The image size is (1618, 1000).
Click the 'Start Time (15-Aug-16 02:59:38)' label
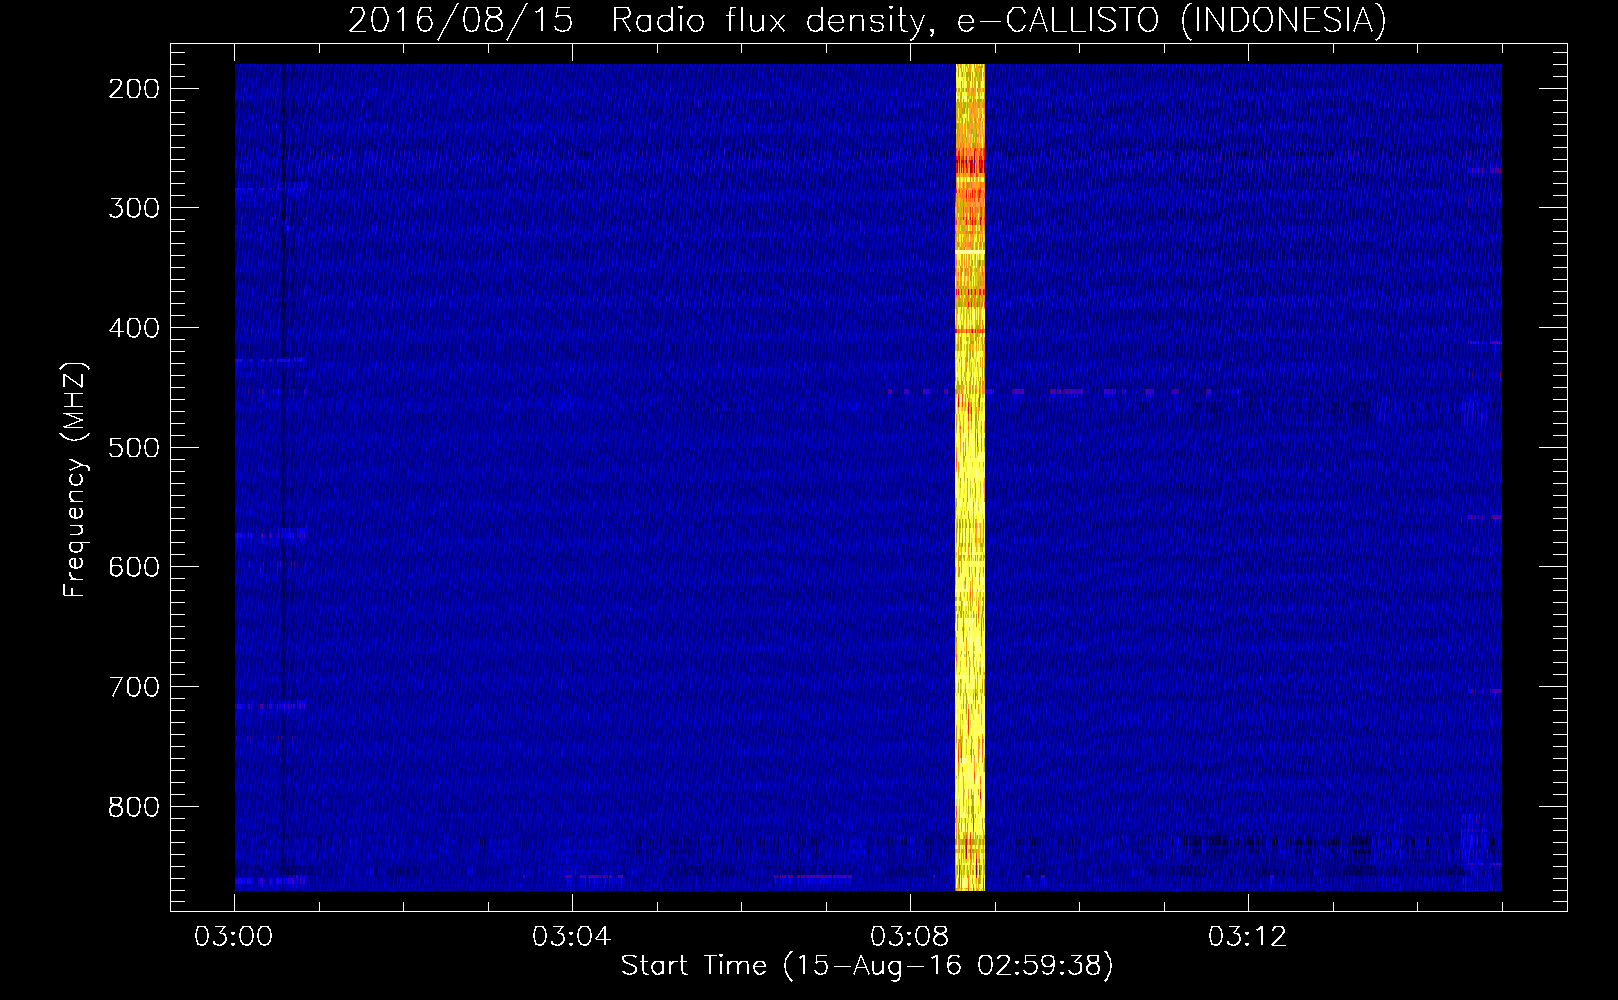867,966
